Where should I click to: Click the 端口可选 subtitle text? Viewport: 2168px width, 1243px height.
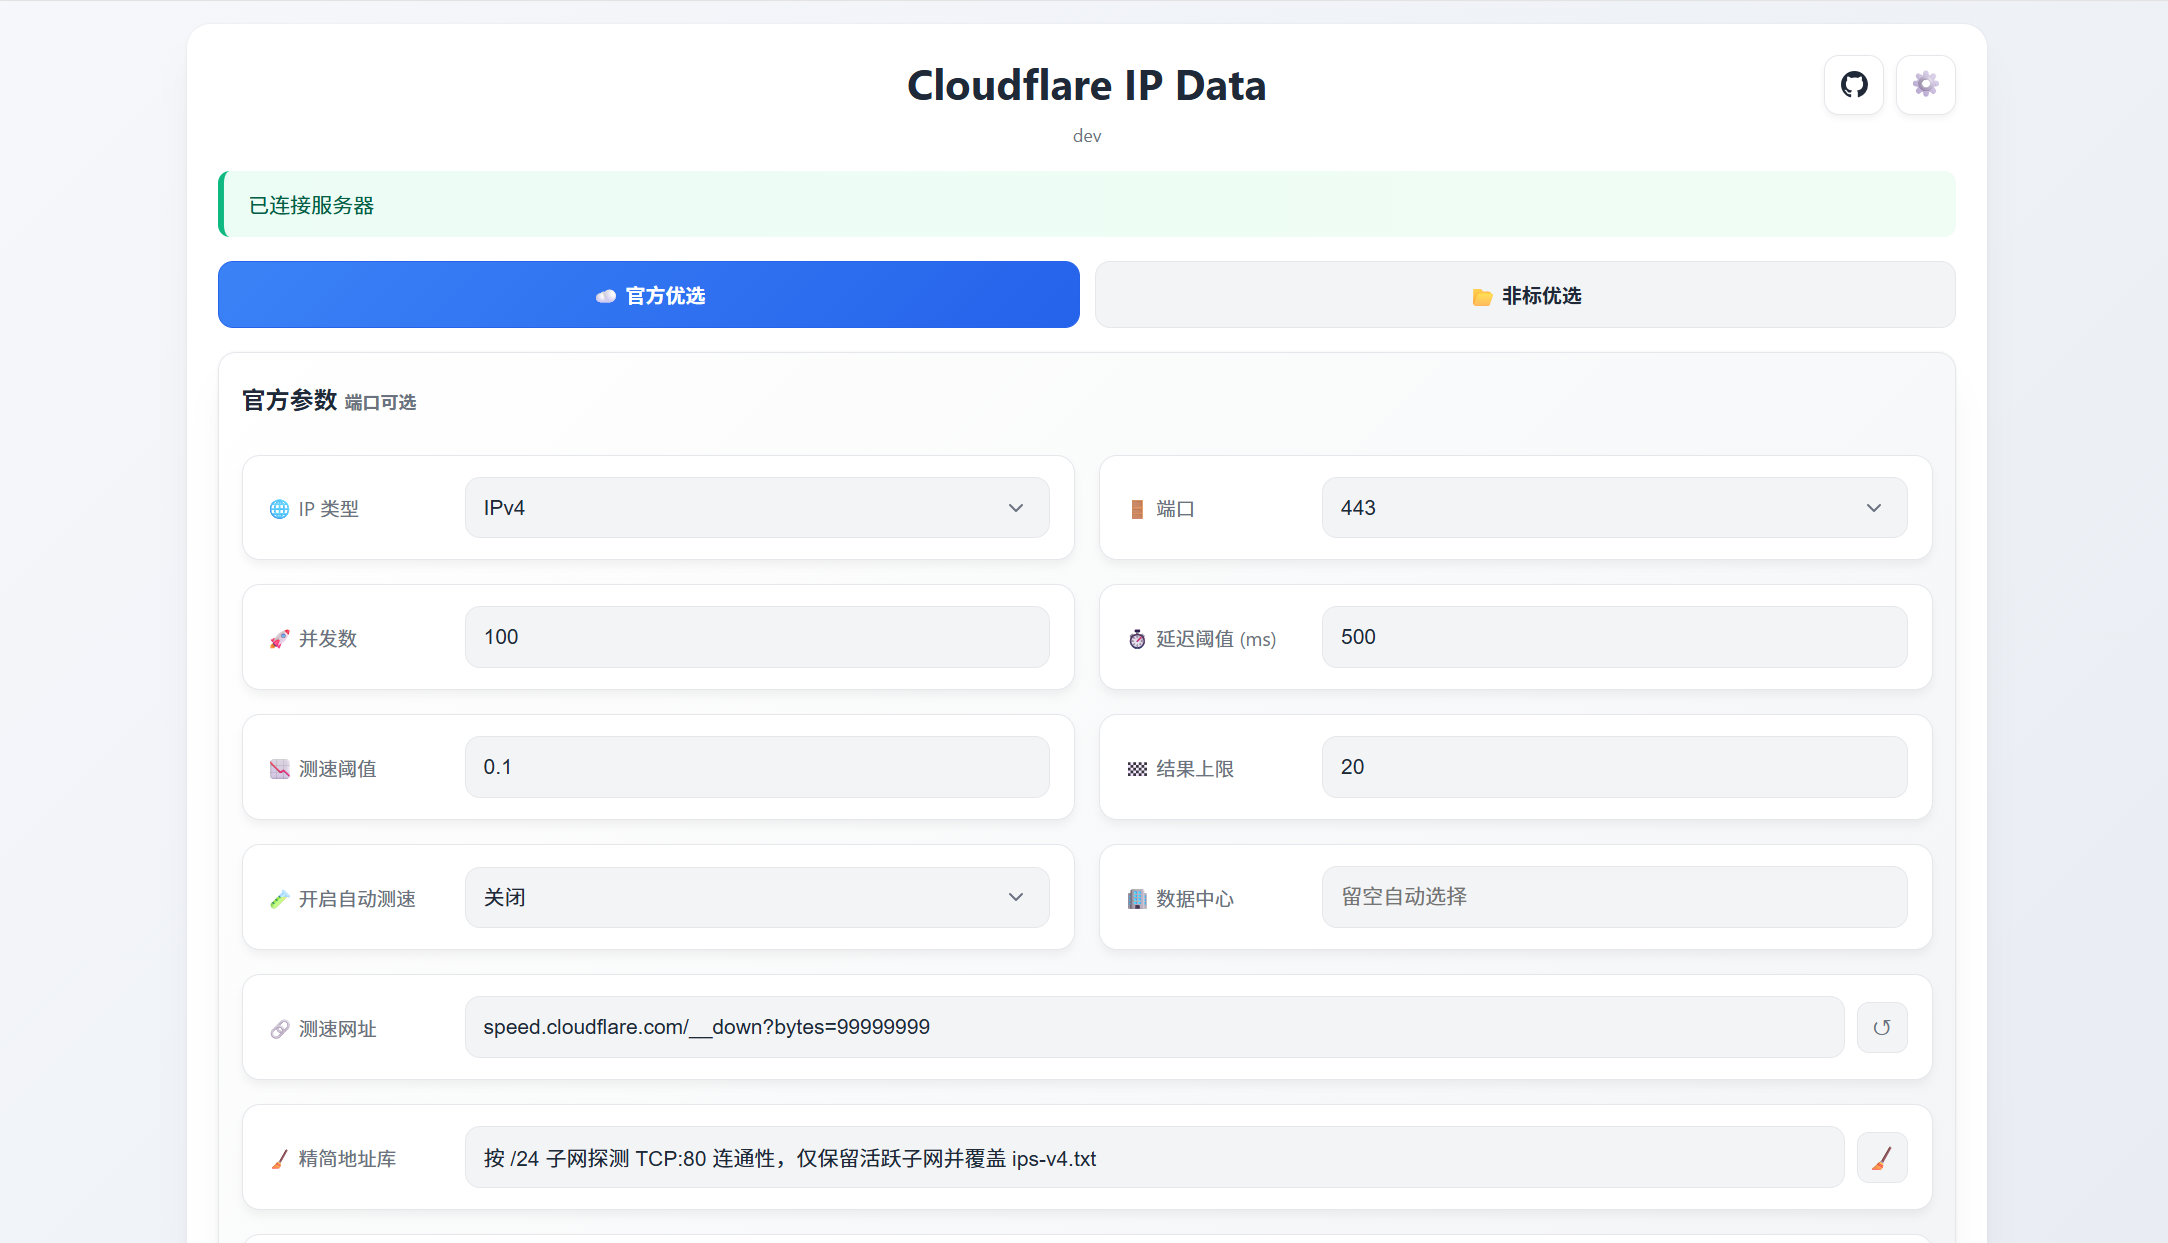click(x=380, y=402)
